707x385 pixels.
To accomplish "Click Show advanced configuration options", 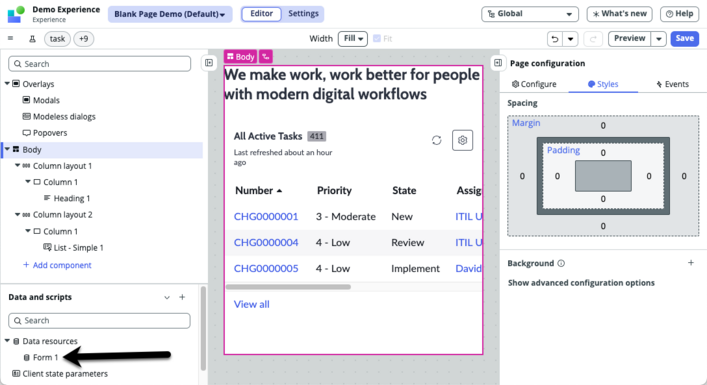I will (x=581, y=283).
